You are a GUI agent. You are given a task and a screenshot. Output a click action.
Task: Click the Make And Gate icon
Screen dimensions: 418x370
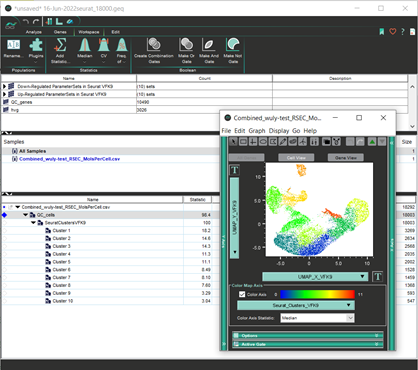(x=209, y=44)
